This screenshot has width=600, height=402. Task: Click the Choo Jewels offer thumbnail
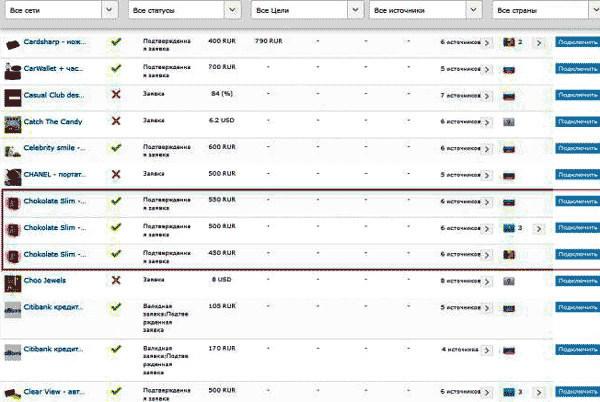click(x=13, y=283)
